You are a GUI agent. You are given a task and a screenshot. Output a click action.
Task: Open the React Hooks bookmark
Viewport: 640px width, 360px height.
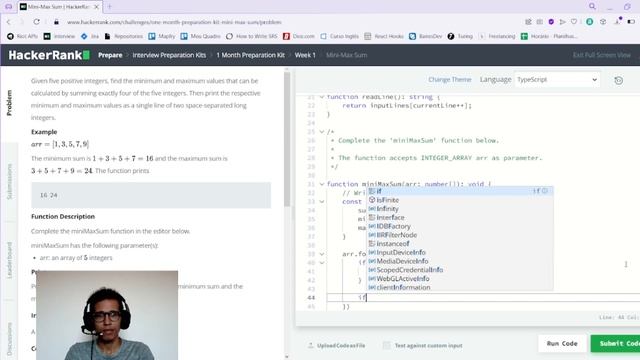384,36
